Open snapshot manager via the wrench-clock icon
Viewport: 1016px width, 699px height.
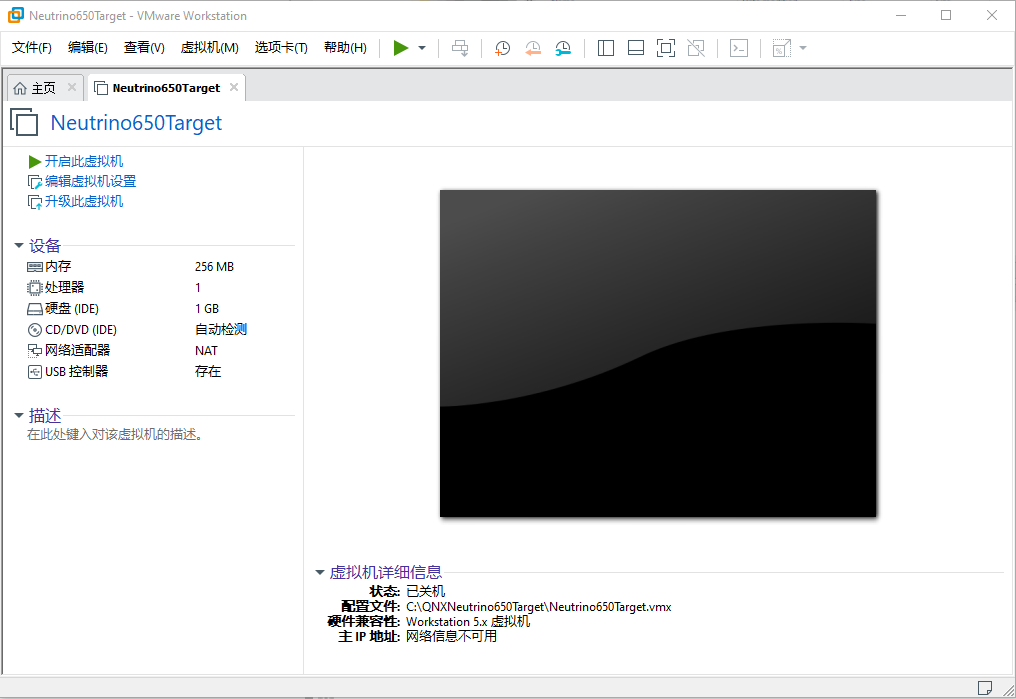[563, 47]
